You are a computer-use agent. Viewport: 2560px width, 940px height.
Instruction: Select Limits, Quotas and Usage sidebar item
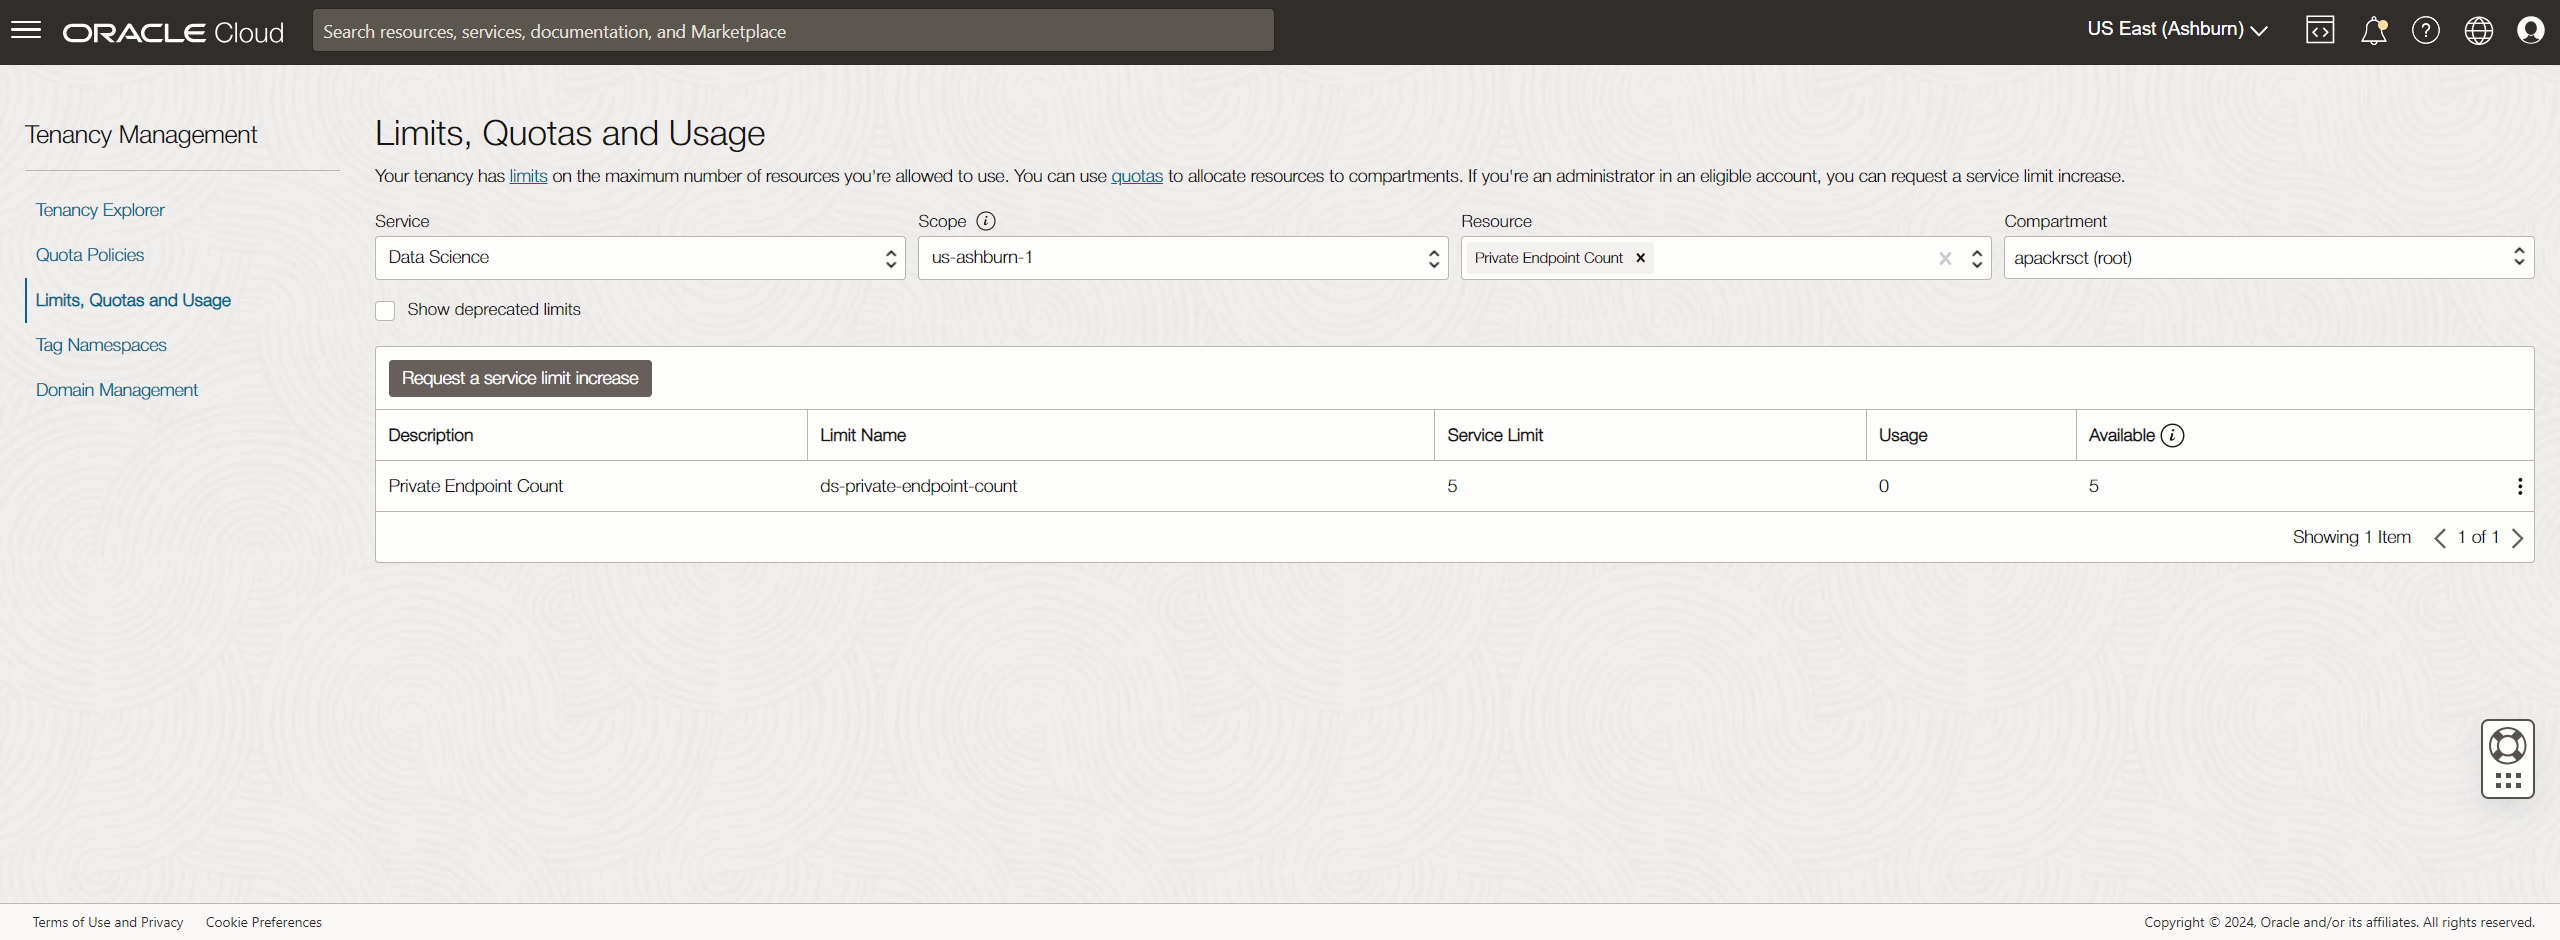click(133, 300)
